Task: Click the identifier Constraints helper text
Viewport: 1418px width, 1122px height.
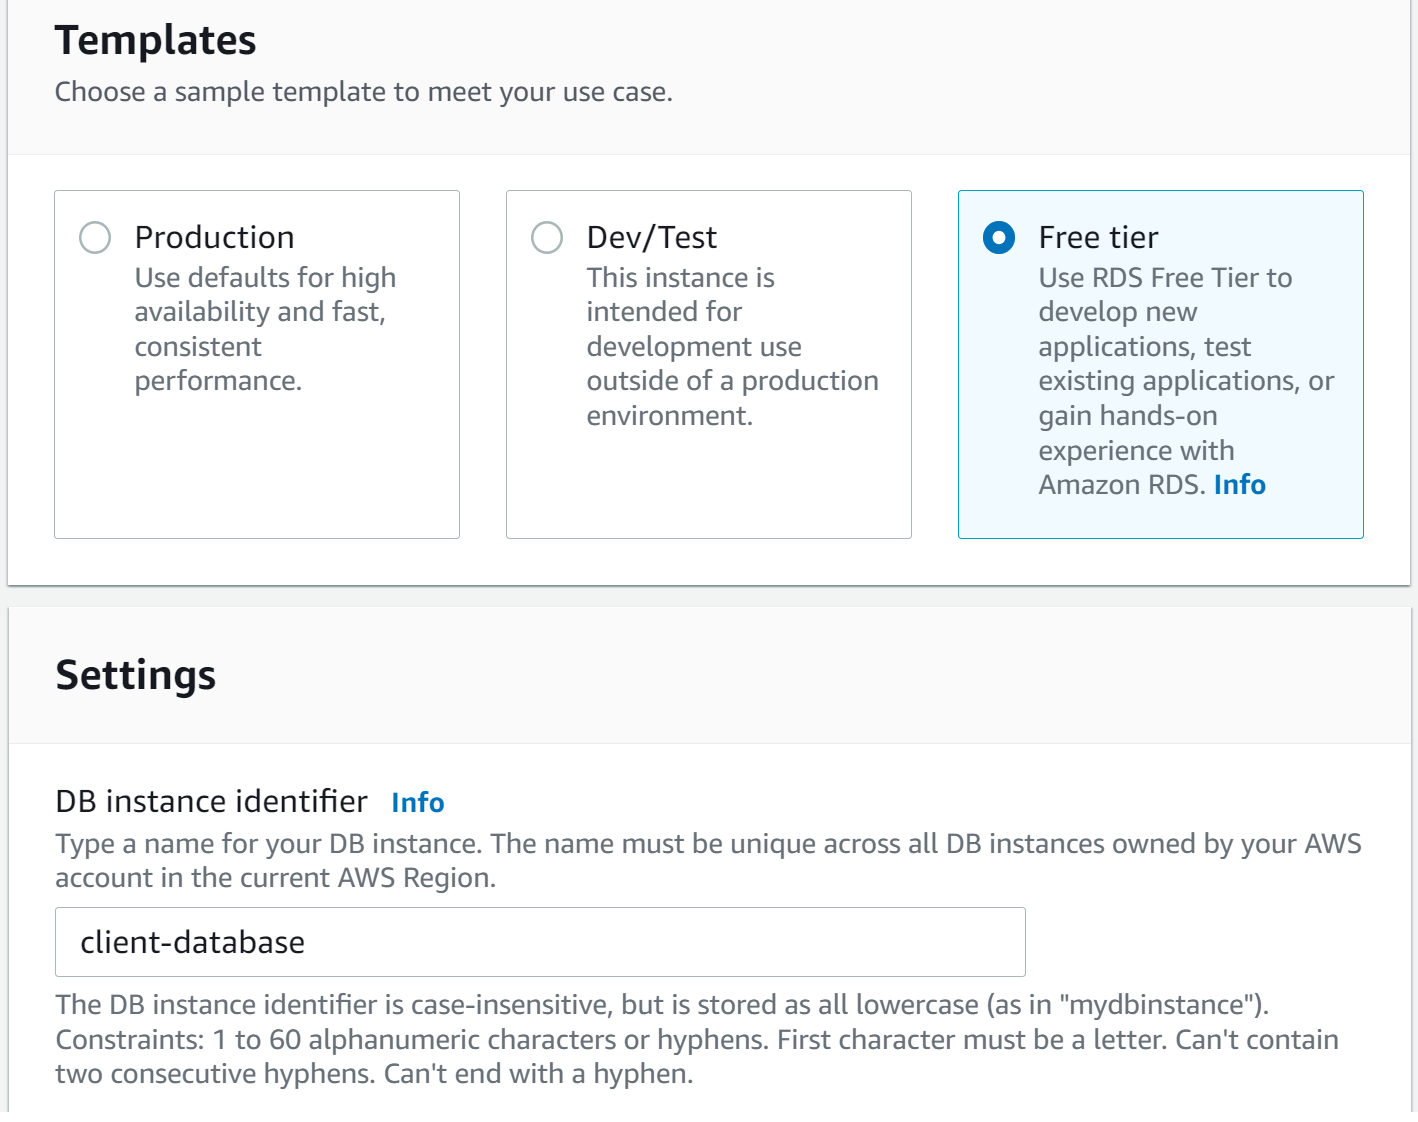Action: coord(696,1040)
